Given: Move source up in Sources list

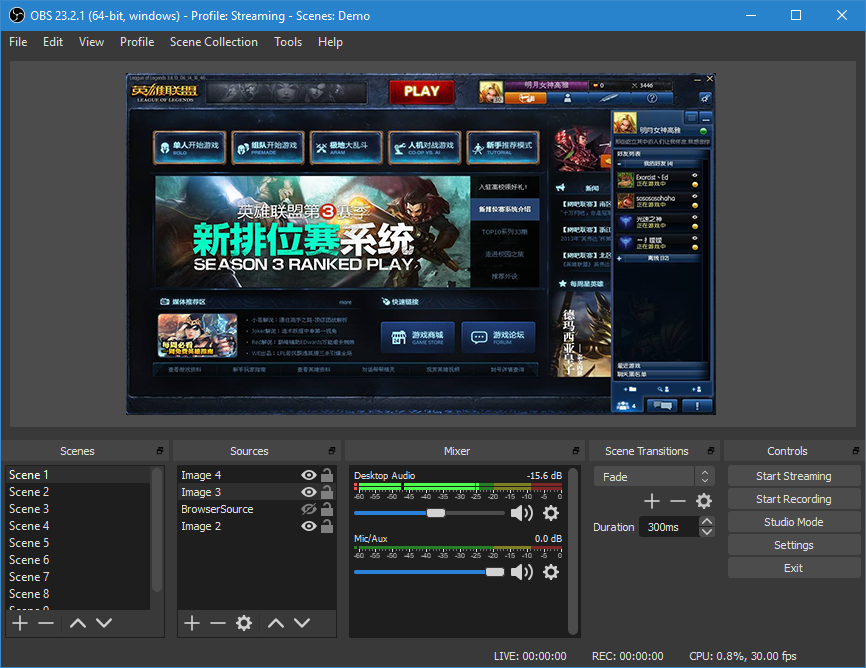Looking at the screenshot, I should pos(276,623).
